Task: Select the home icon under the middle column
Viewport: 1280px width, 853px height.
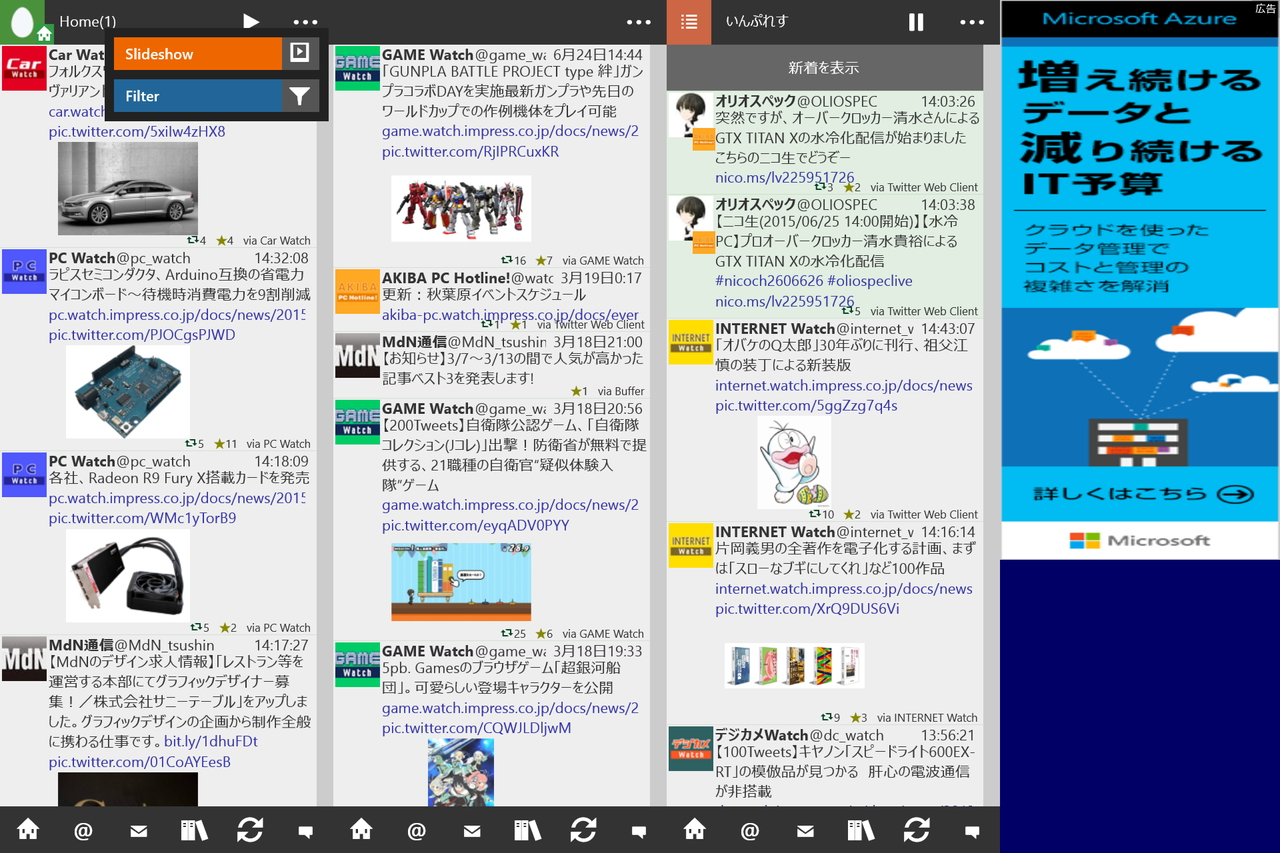Action: tap(361, 830)
